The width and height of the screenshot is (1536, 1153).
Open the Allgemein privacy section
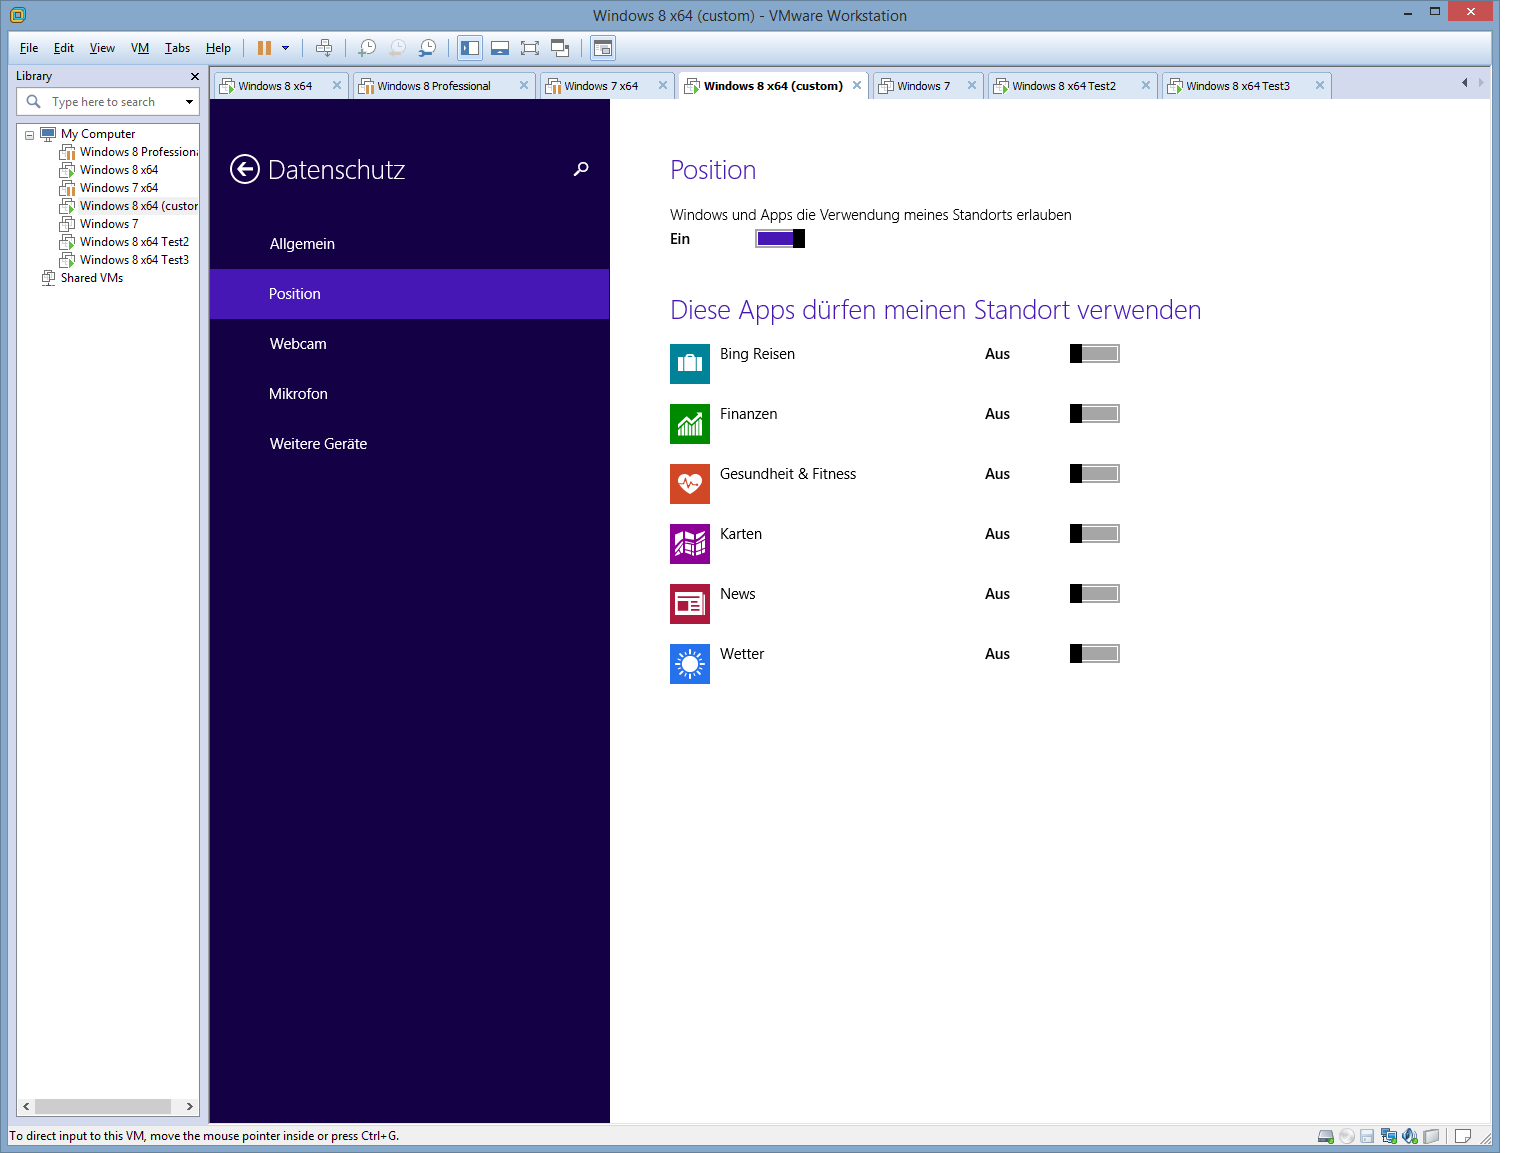pos(409,244)
